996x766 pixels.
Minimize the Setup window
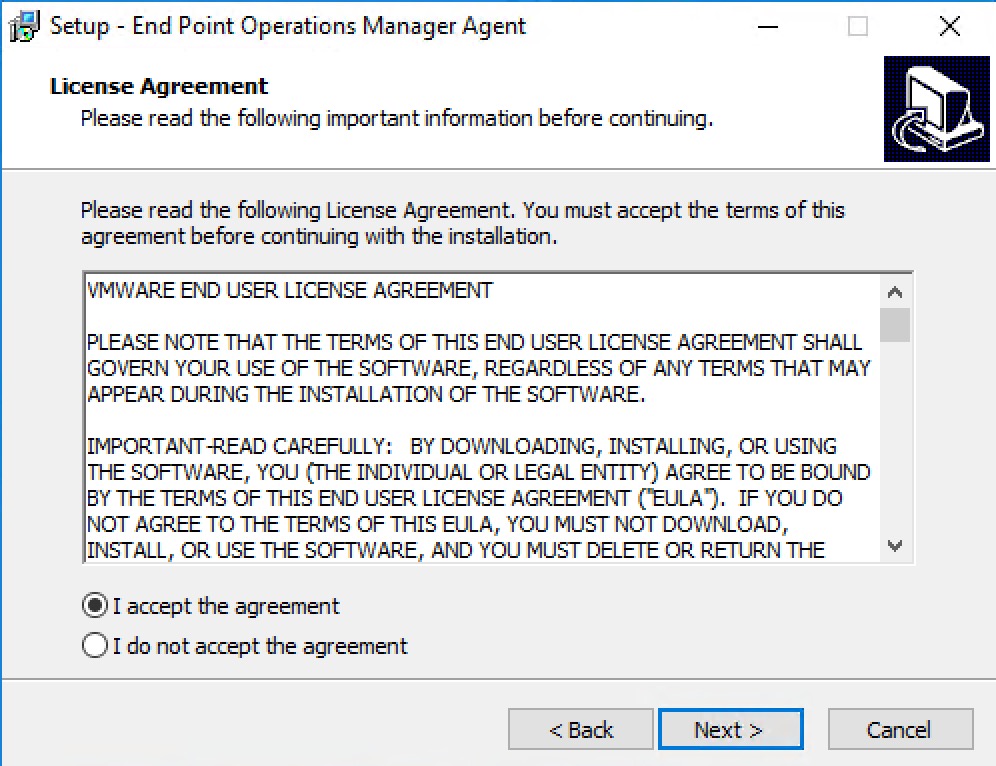tap(768, 27)
